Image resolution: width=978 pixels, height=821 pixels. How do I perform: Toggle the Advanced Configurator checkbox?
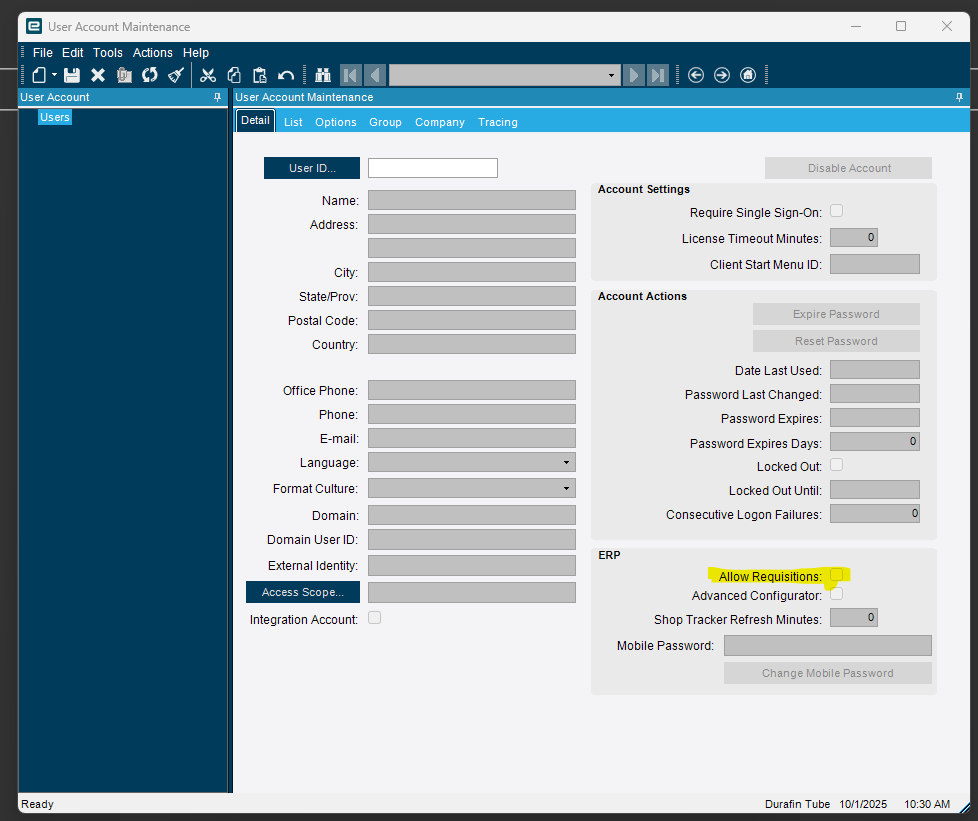click(837, 594)
